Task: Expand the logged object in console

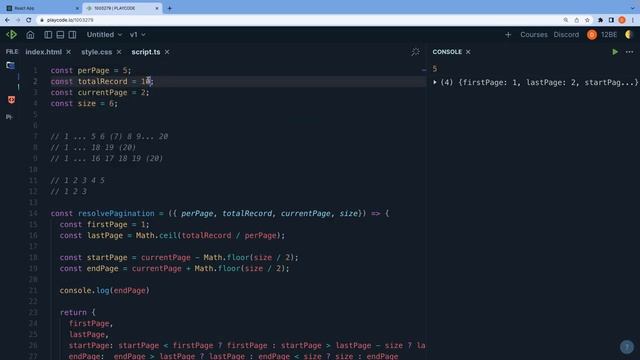Action: coord(435,82)
